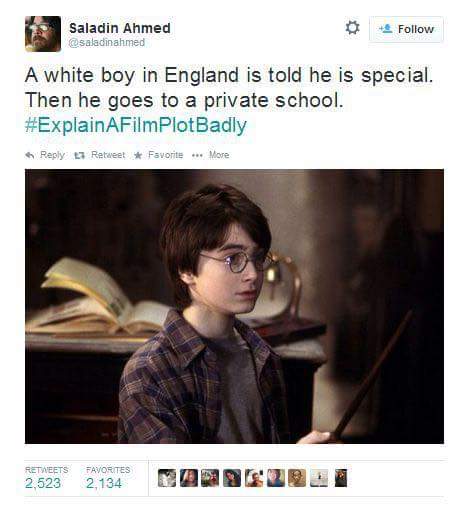Click the Favorite star icon
This screenshot has height=506, width=454.
(138, 155)
